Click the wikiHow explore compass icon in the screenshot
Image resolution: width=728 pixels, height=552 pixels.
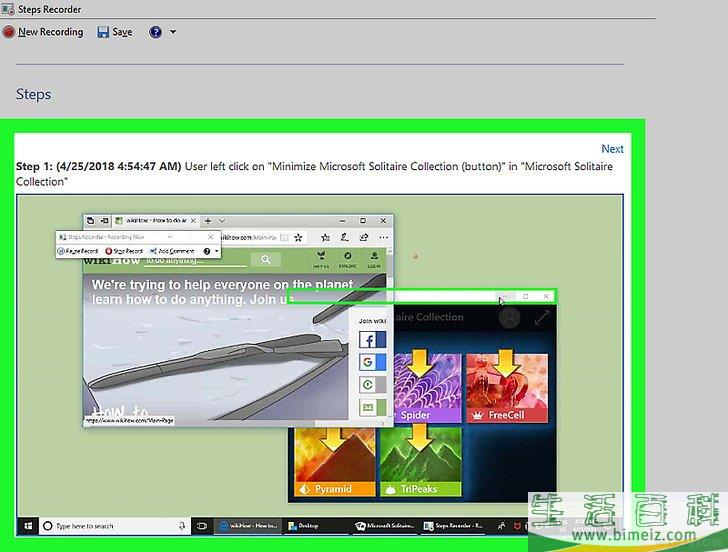(348, 260)
